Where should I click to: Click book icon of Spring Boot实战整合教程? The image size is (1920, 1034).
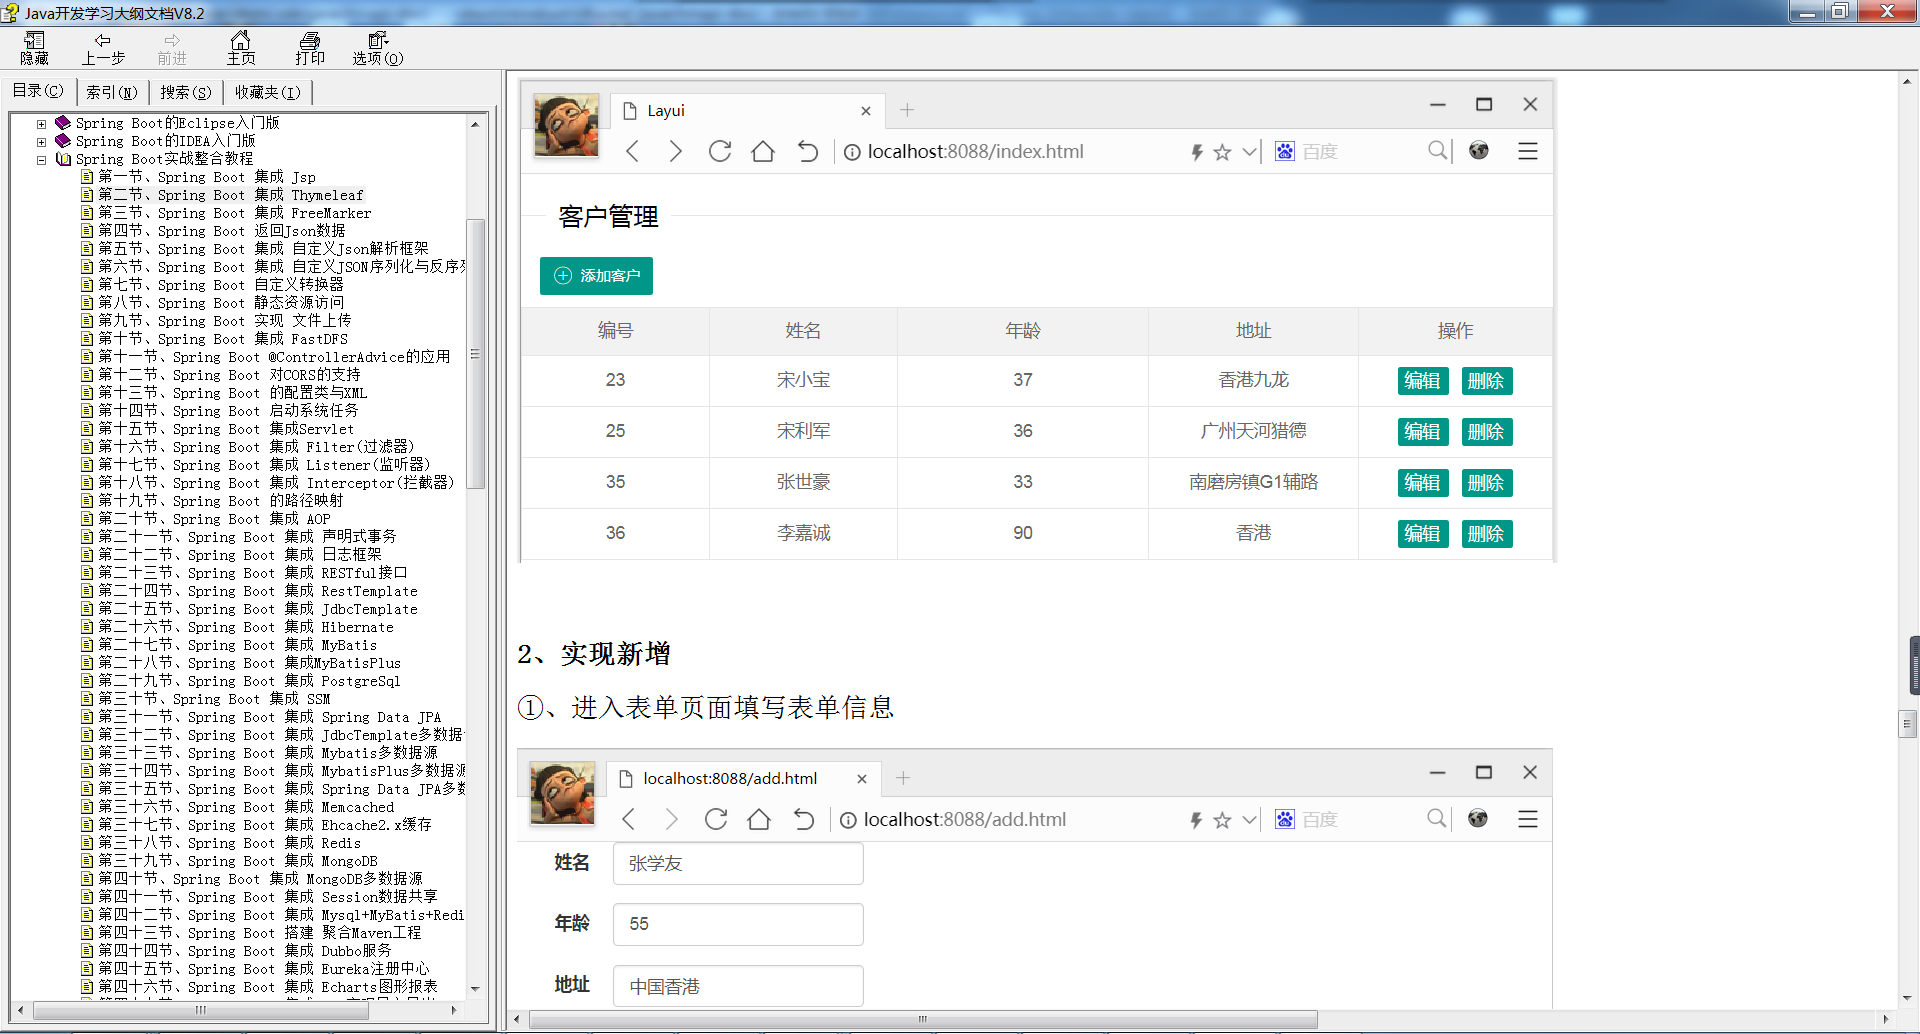pos(63,159)
